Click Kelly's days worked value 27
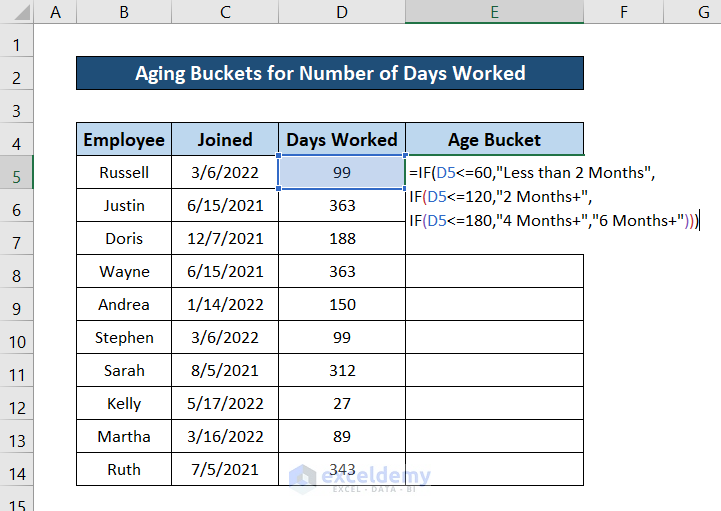Image resolution: width=721 pixels, height=511 pixels. (342, 404)
